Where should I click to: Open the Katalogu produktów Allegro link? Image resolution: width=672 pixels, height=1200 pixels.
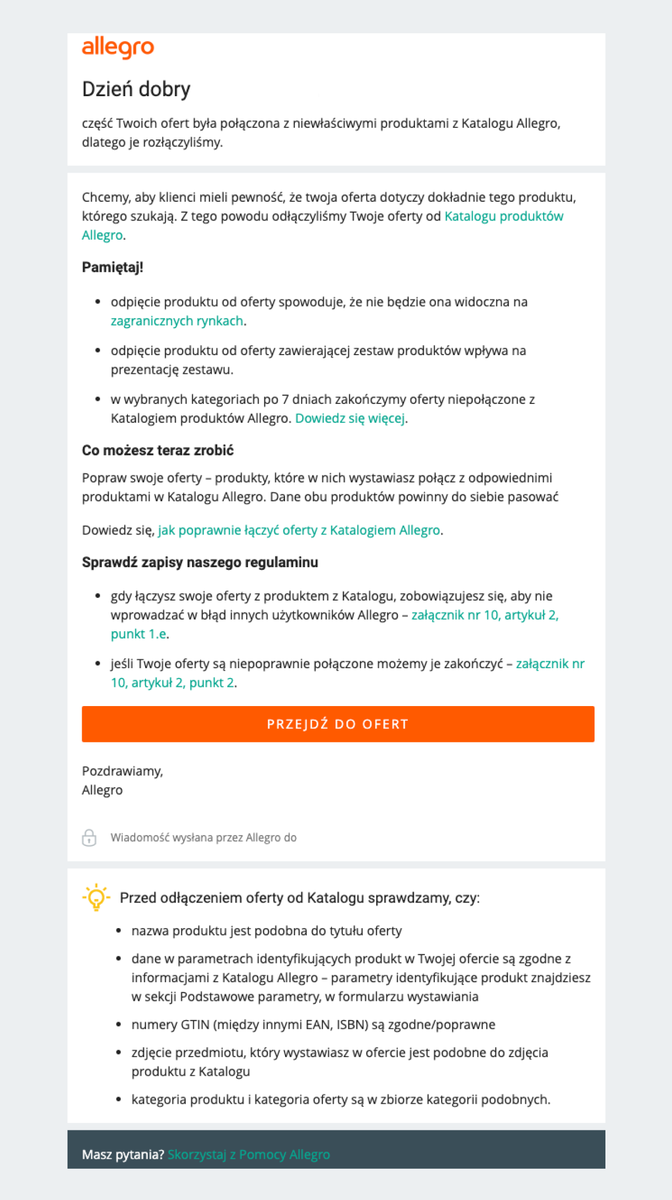point(504,216)
